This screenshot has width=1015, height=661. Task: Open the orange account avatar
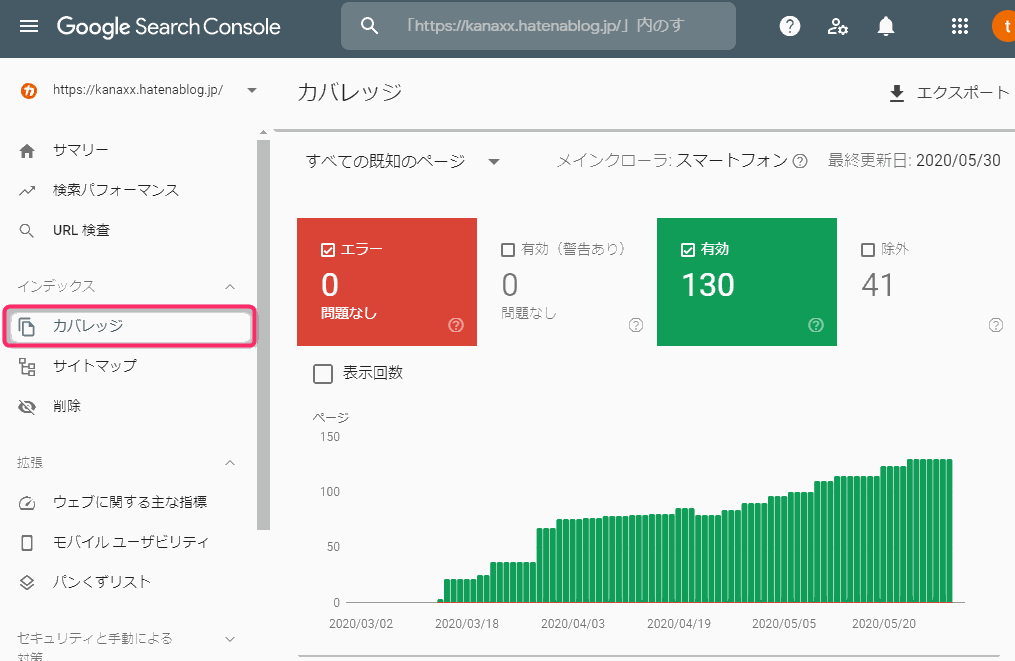coord(1005,26)
